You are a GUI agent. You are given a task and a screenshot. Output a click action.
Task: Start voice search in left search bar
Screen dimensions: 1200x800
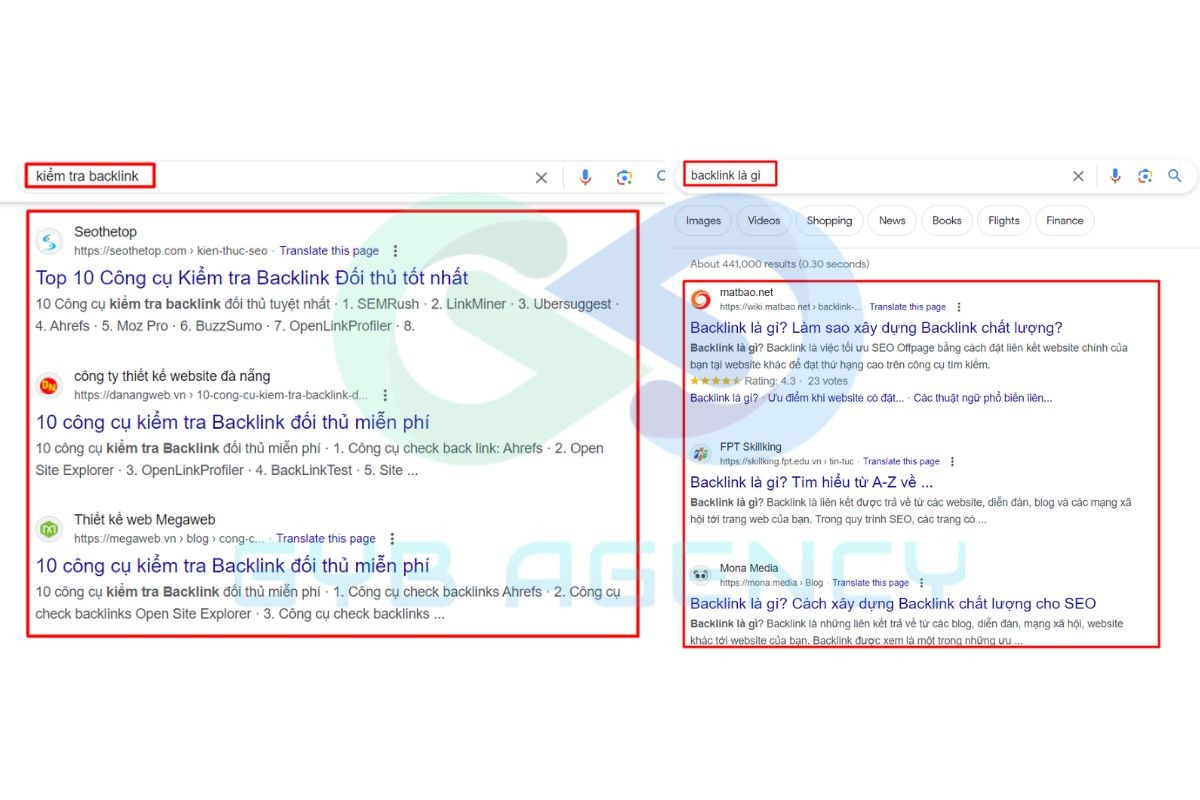(x=585, y=177)
